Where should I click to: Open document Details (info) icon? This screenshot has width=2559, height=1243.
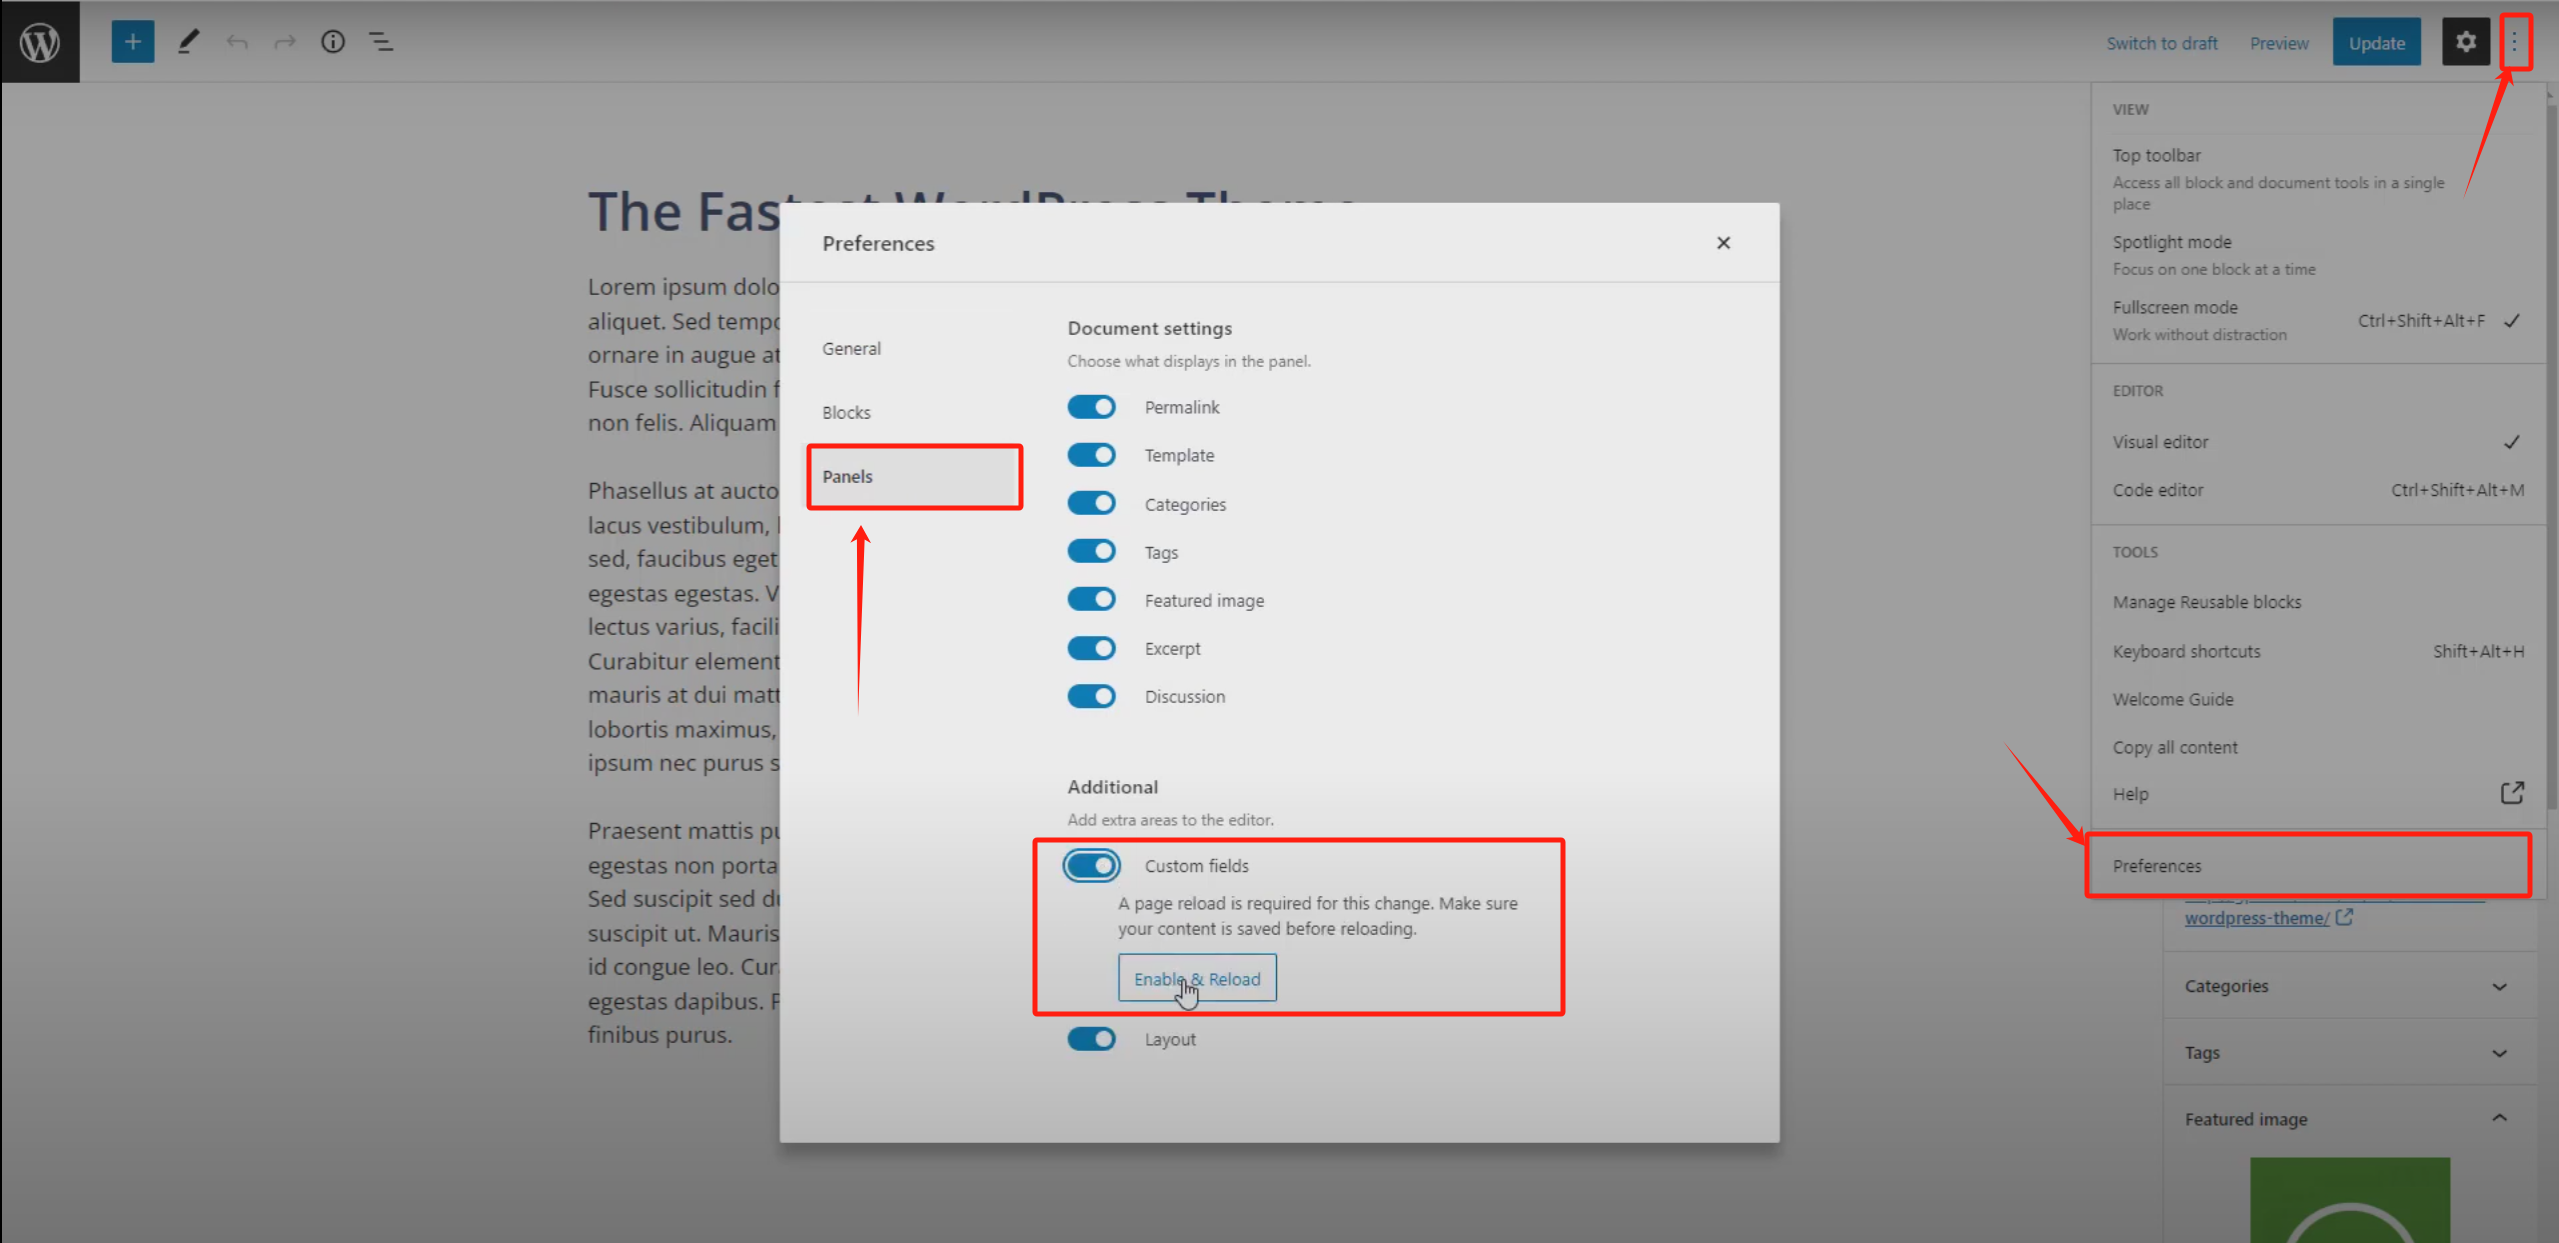[332, 41]
